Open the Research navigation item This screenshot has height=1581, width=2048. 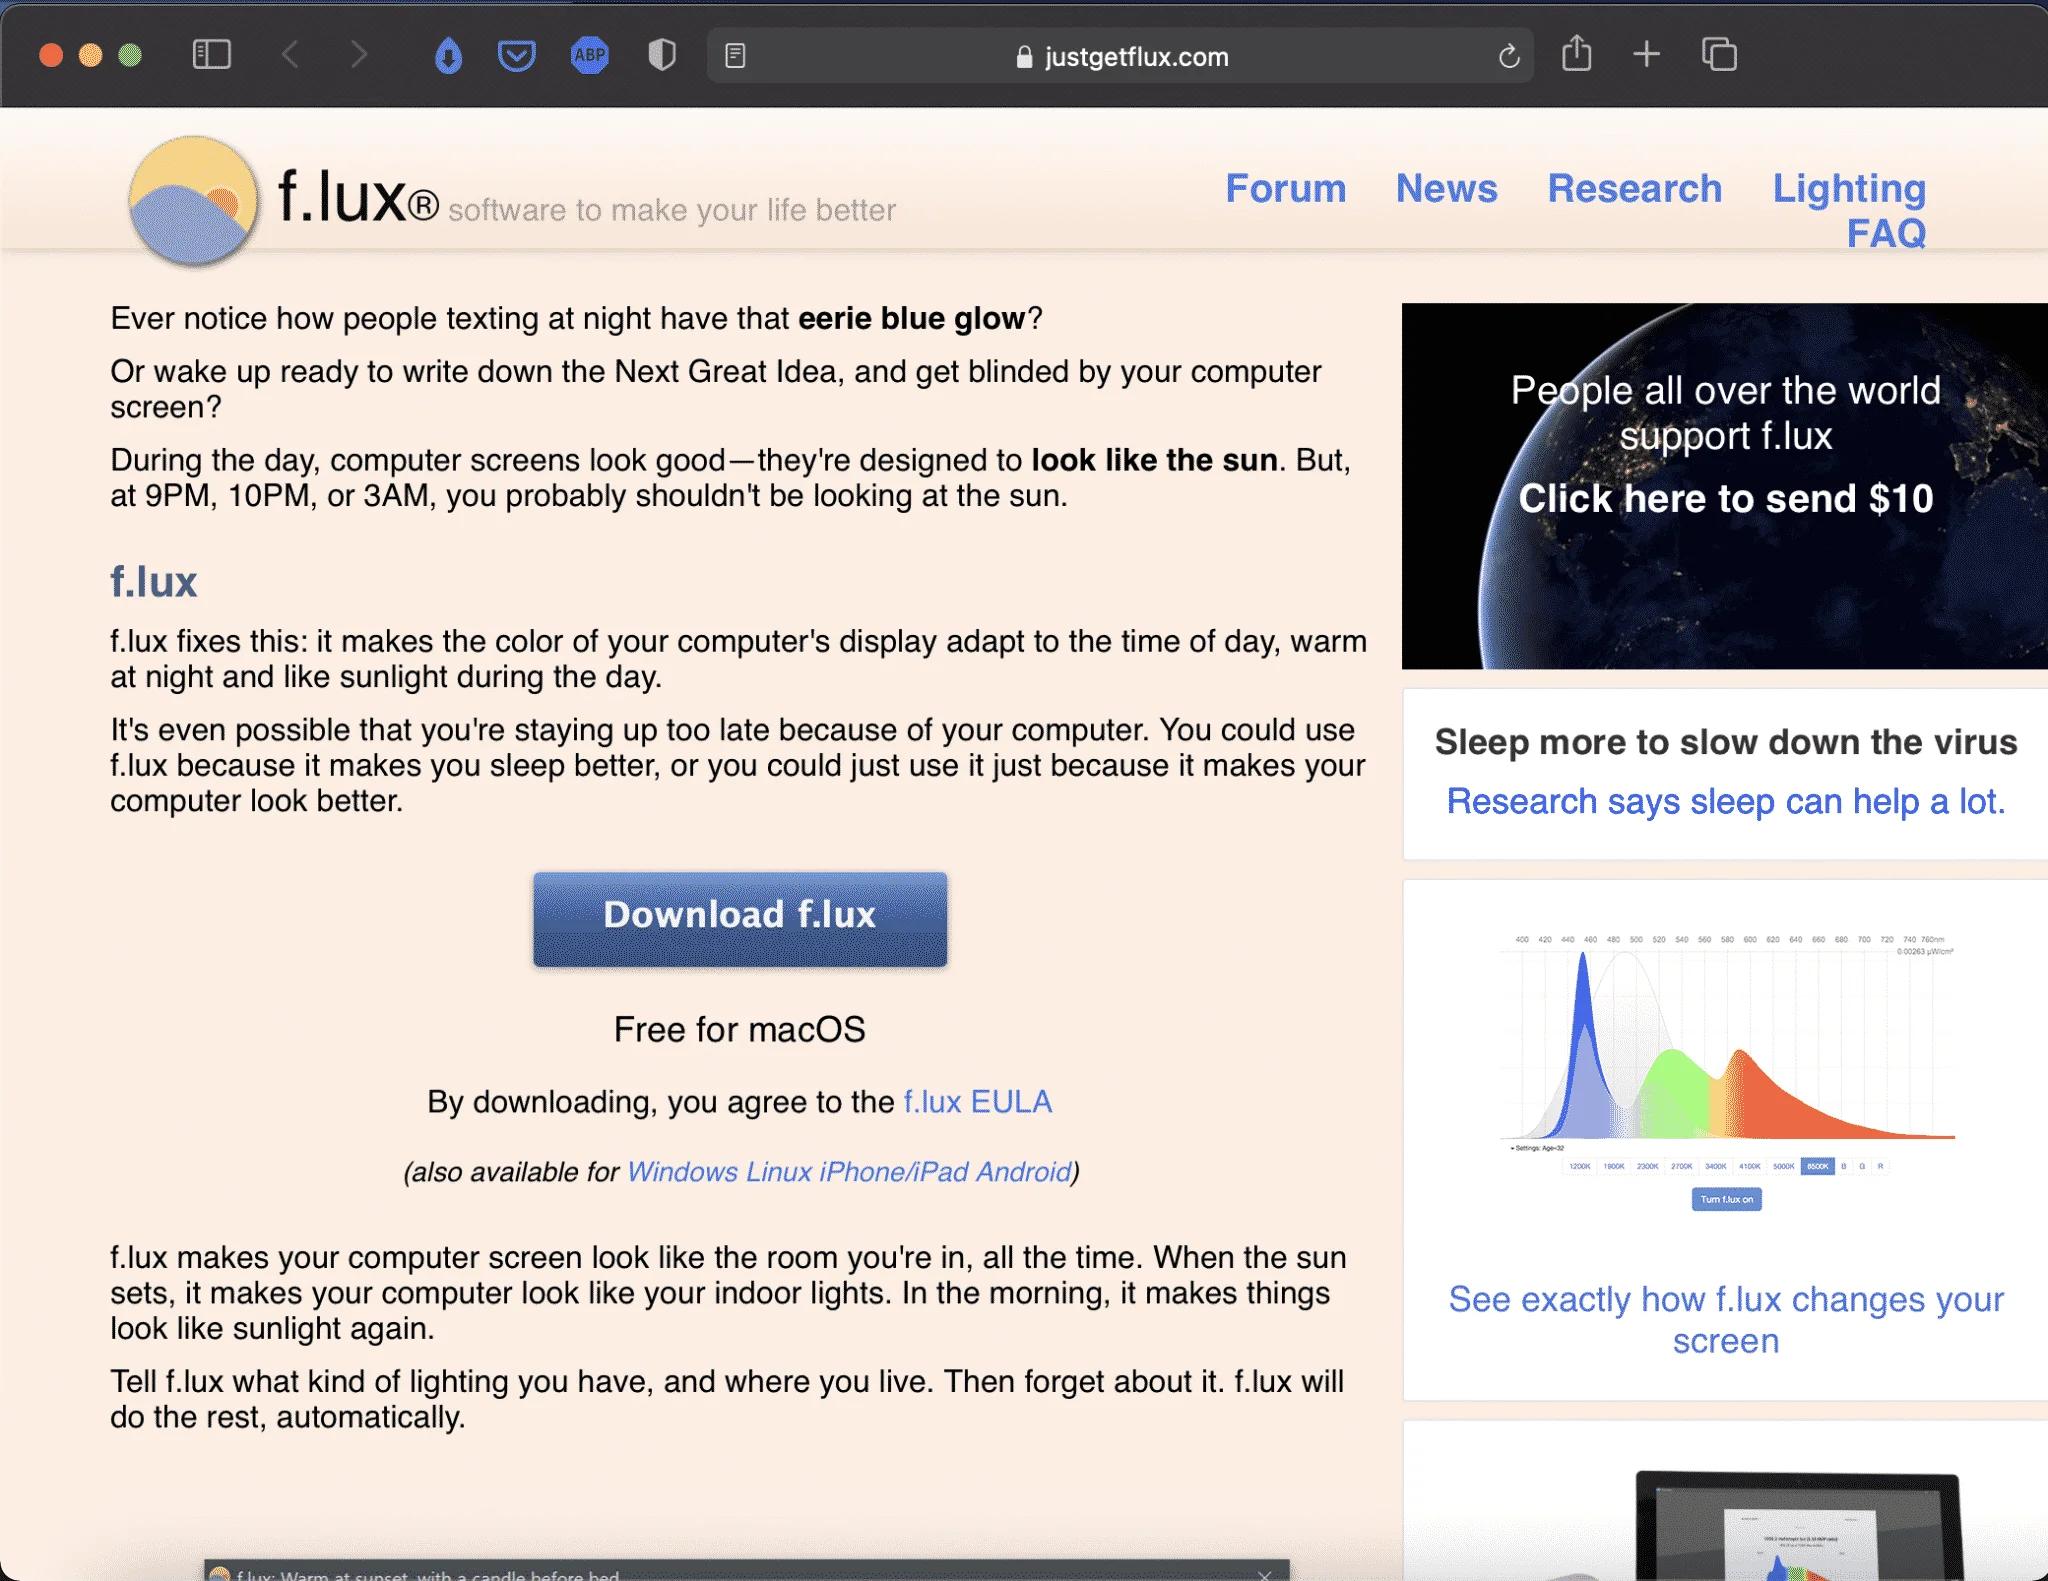point(1634,188)
